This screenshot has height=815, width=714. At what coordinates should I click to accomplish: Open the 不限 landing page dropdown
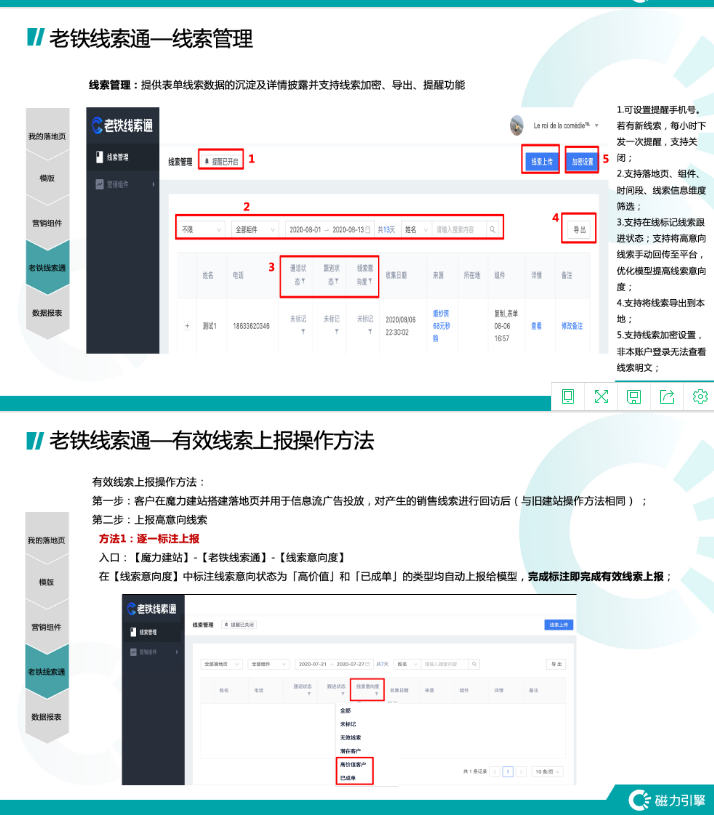pos(202,229)
